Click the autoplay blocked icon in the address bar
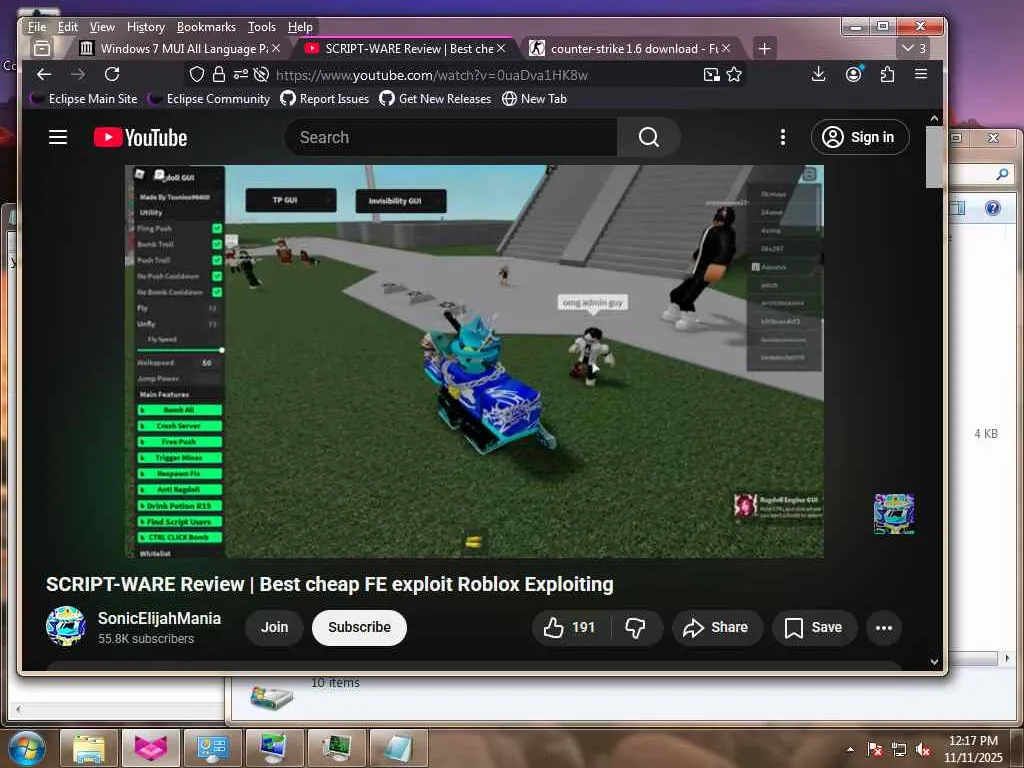This screenshot has height=768, width=1024. (x=261, y=74)
